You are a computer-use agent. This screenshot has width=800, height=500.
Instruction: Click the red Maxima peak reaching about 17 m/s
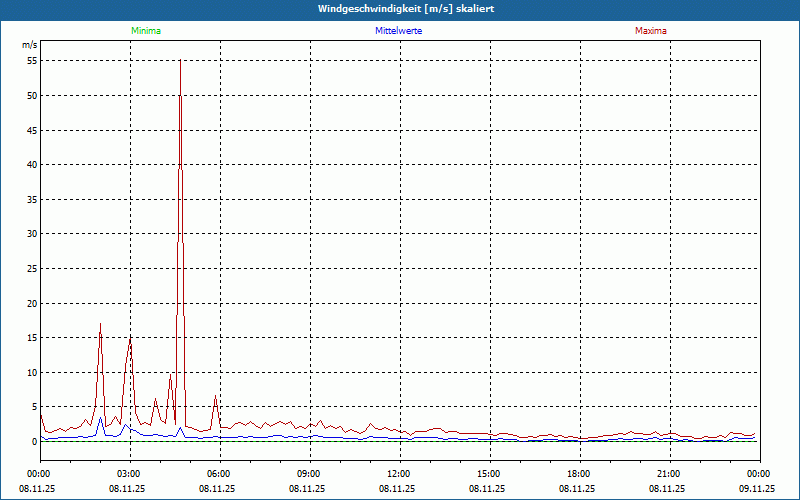click(101, 323)
